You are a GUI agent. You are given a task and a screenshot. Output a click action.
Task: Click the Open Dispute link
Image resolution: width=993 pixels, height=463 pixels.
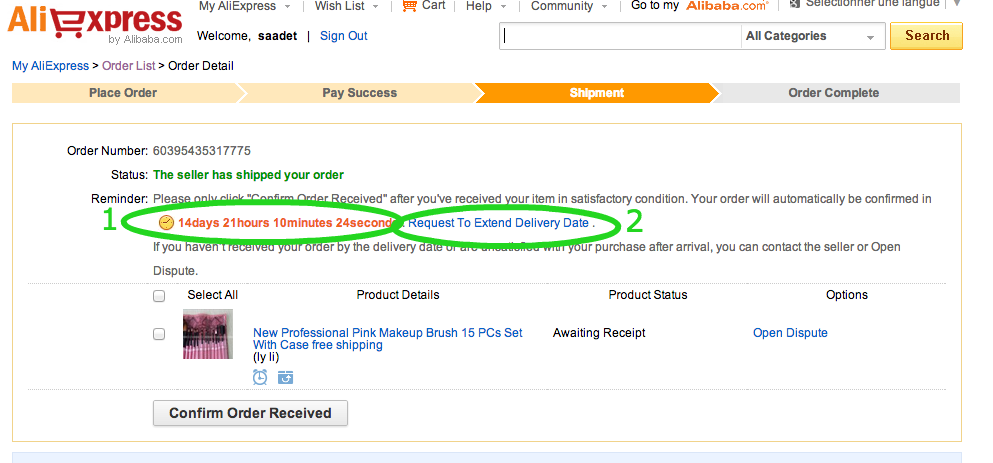pos(790,333)
